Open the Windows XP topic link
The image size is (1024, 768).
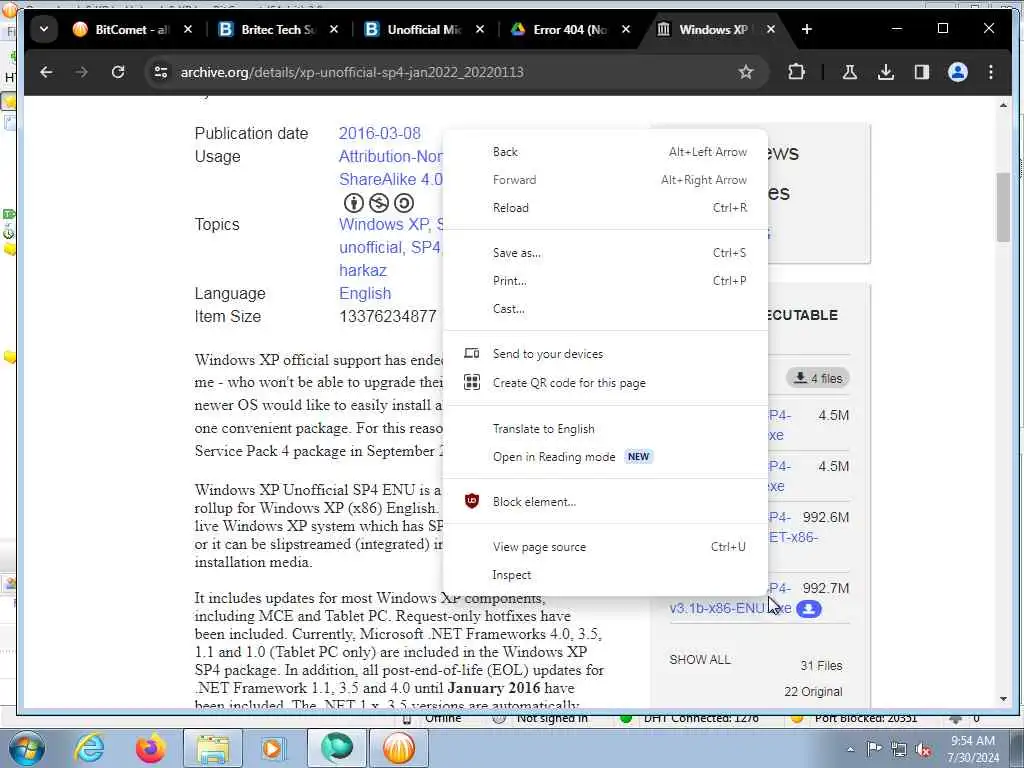(384, 224)
